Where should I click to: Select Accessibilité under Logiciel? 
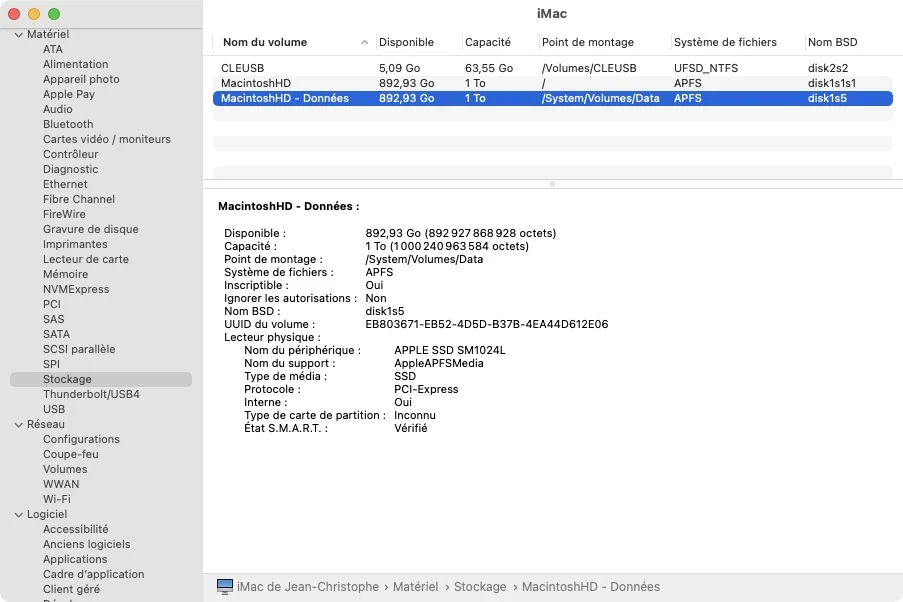coord(75,529)
